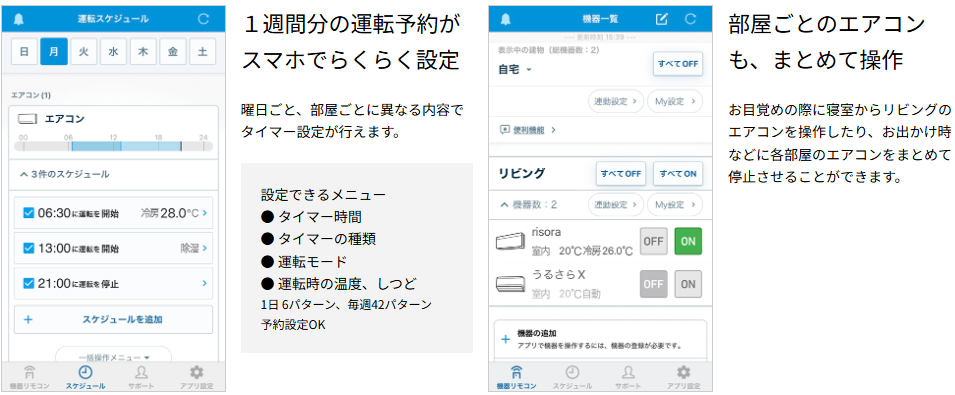Open 機器リモコン tab in schedule screen

[29, 377]
